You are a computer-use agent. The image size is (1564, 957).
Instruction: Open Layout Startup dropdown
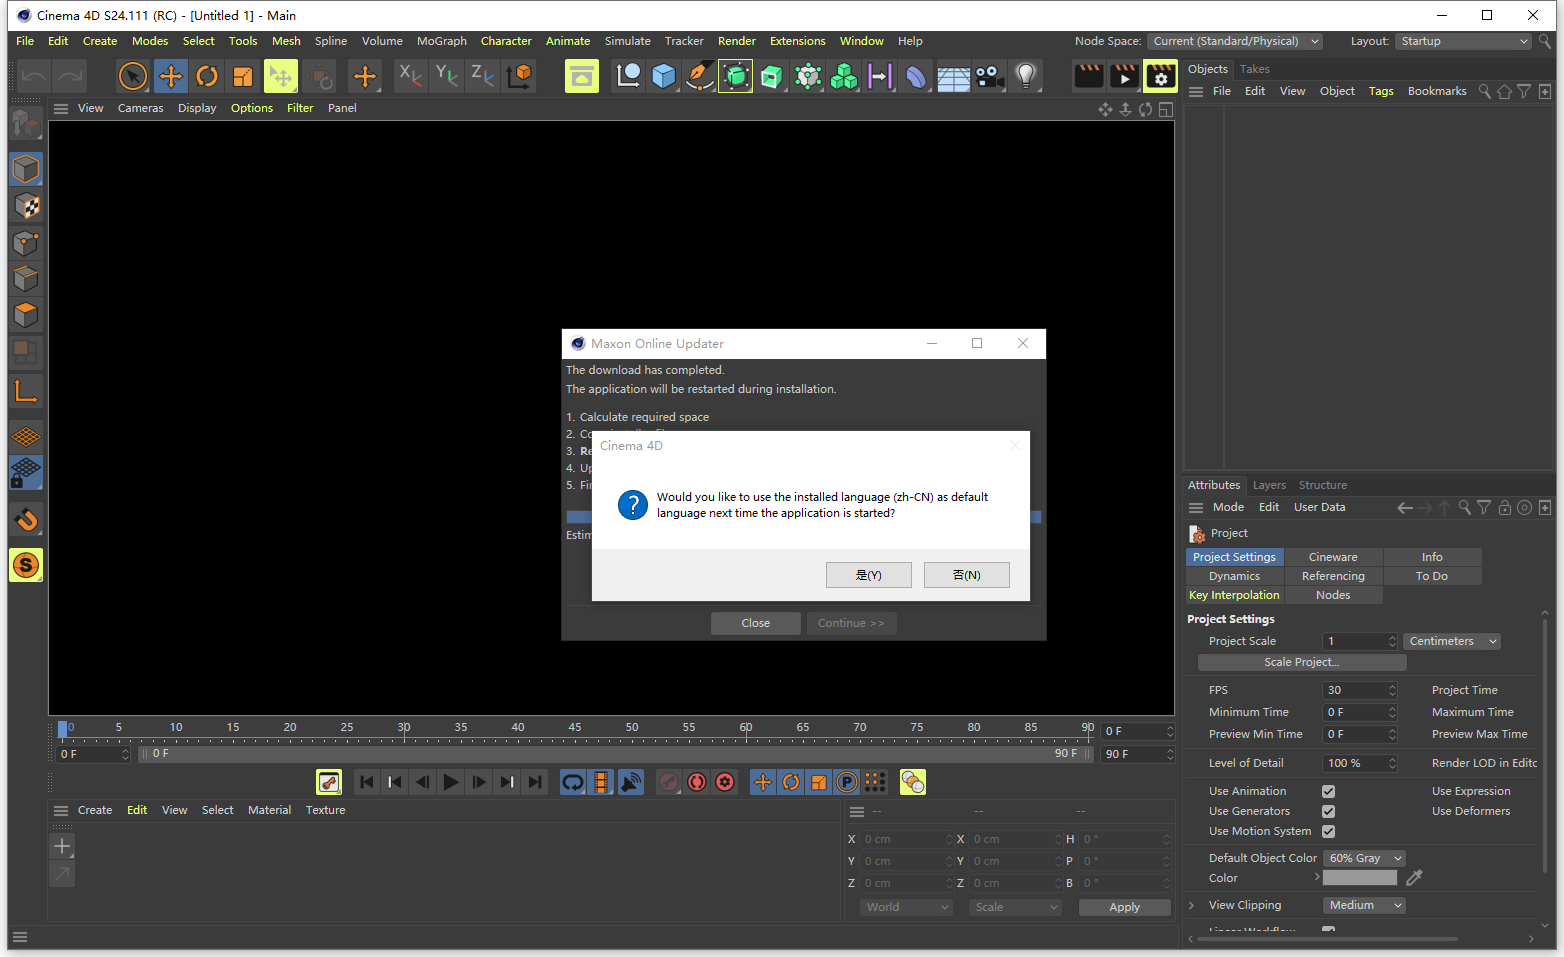[x=1464, y=41]
